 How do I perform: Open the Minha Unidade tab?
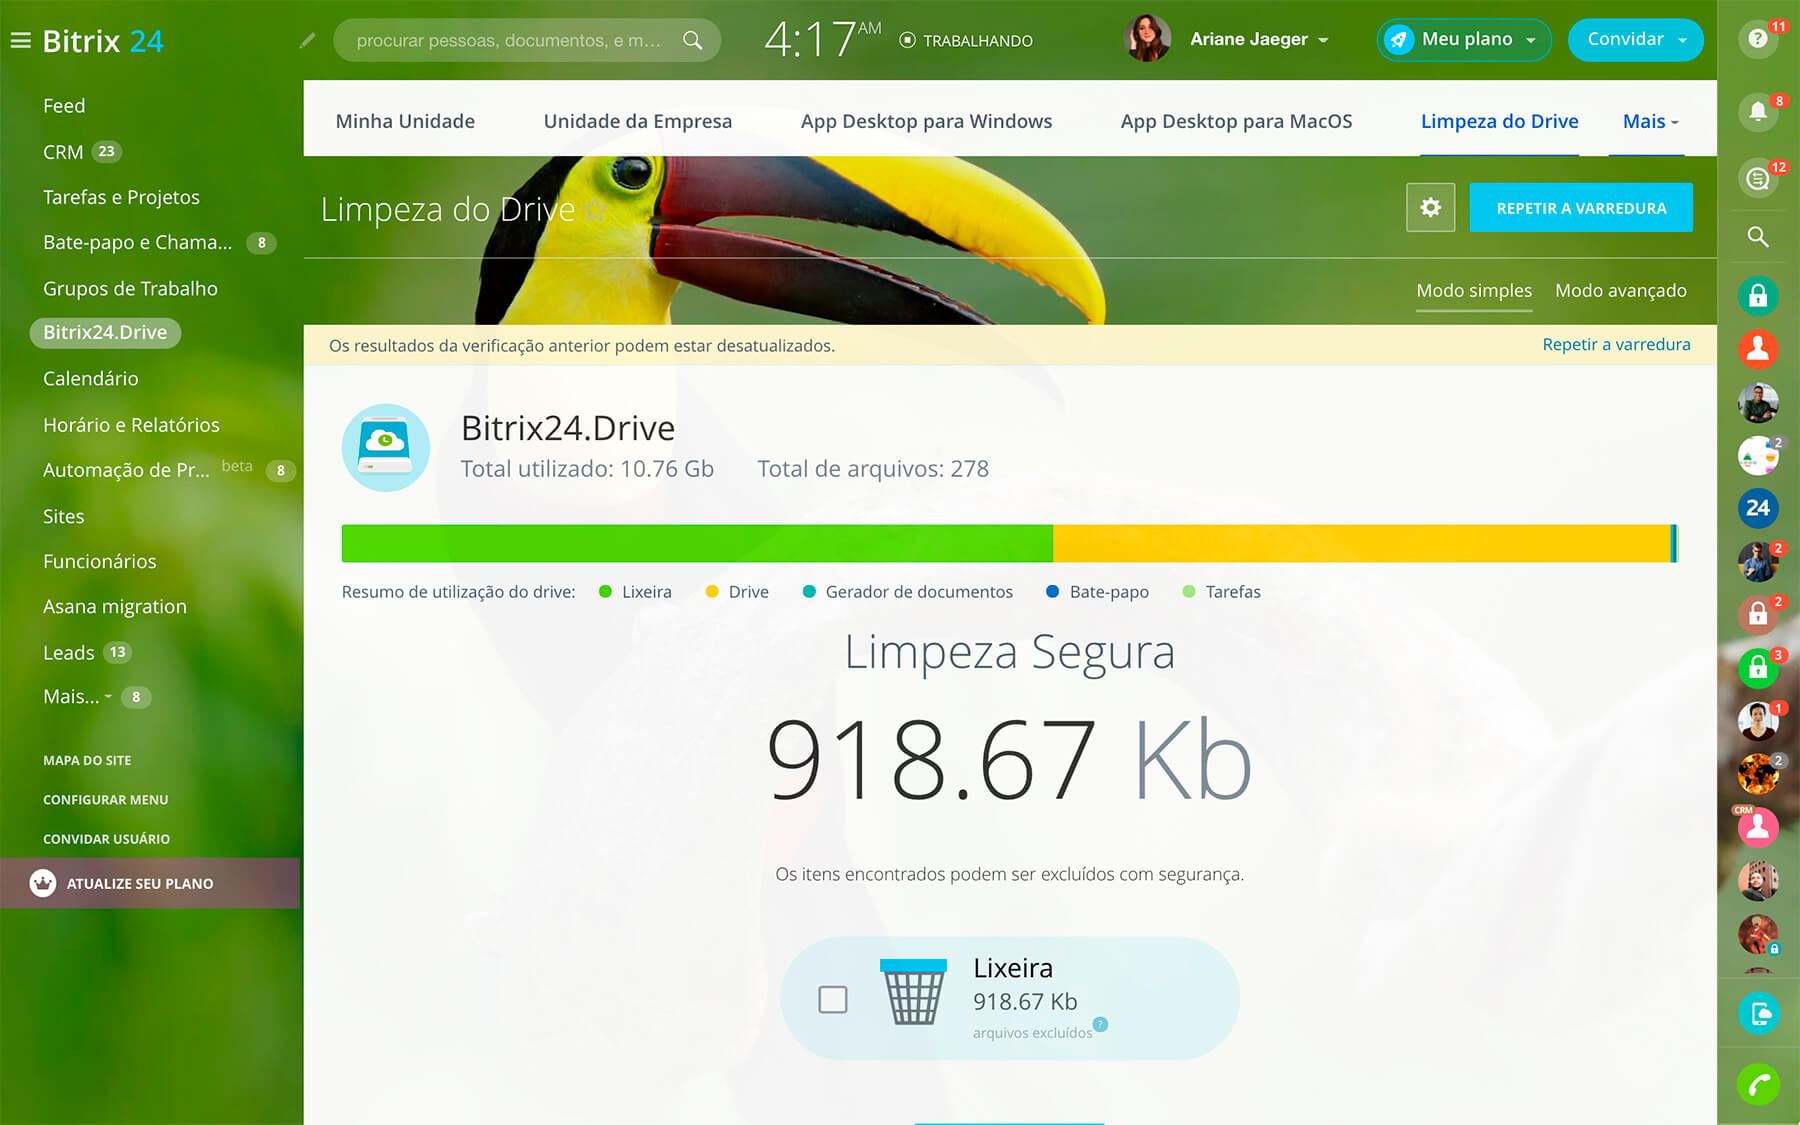coord(405,121)
